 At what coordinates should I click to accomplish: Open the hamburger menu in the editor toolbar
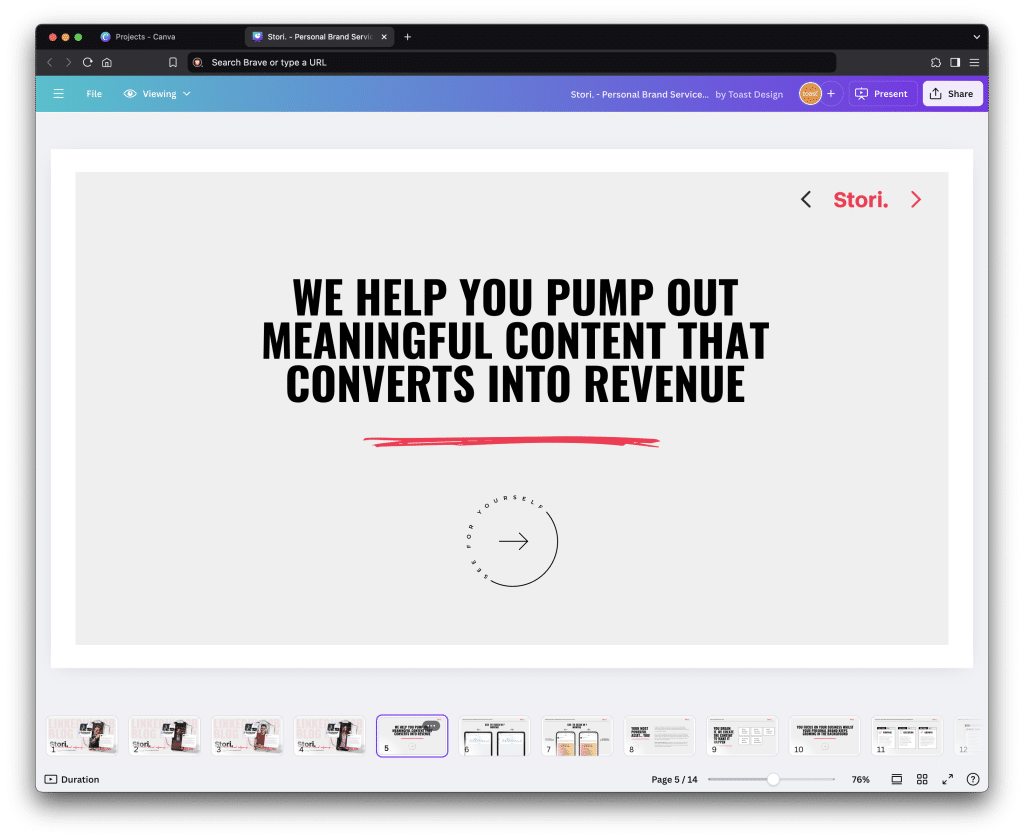57,93
